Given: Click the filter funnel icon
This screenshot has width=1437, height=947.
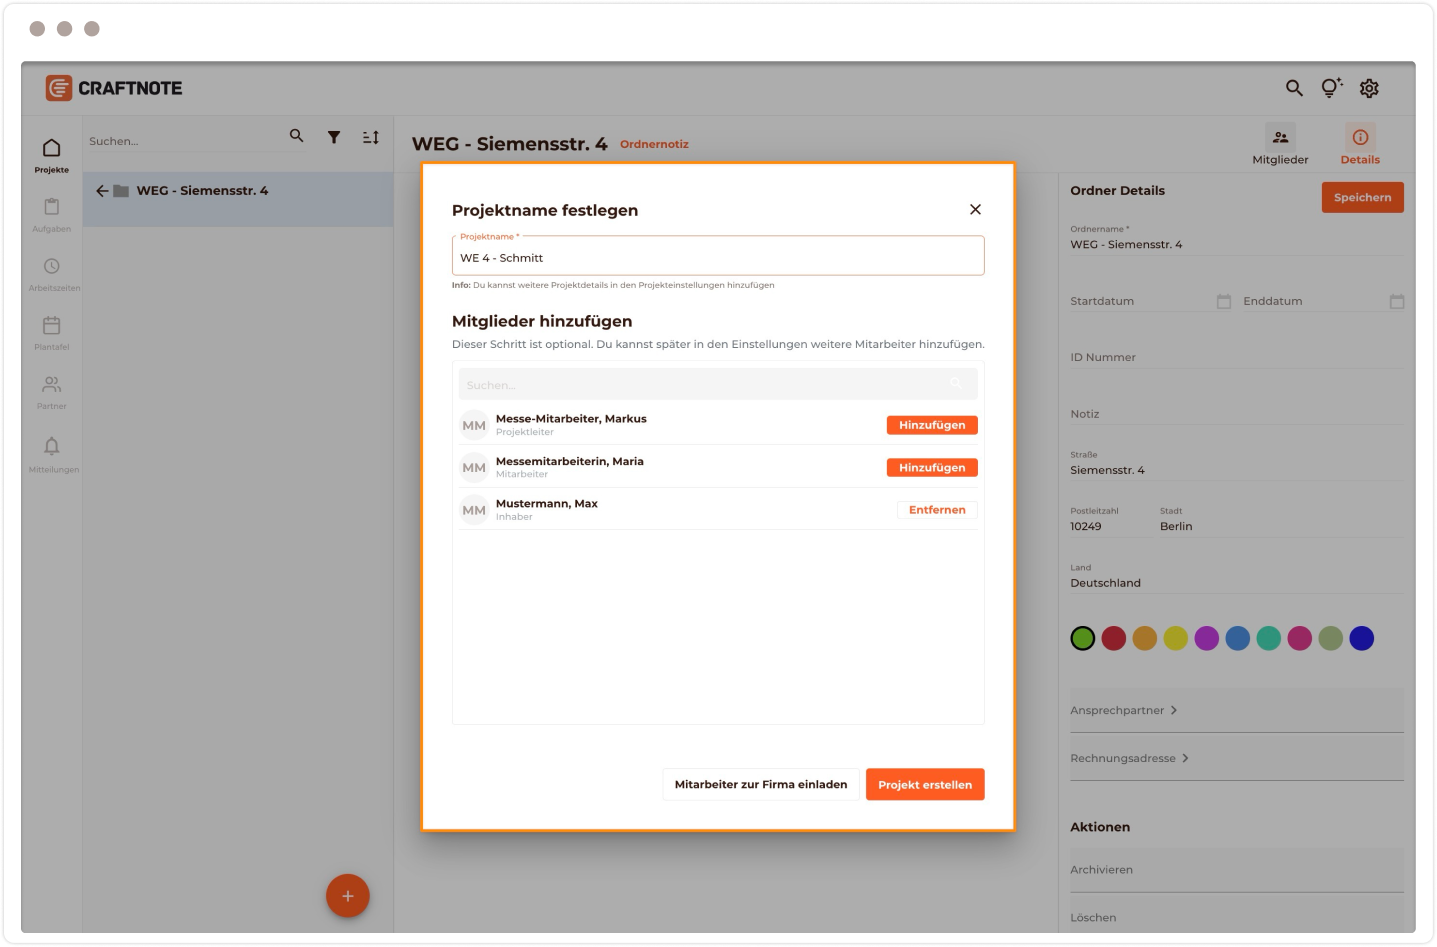Looking at the screenshot, I should [x=334, y=137].
